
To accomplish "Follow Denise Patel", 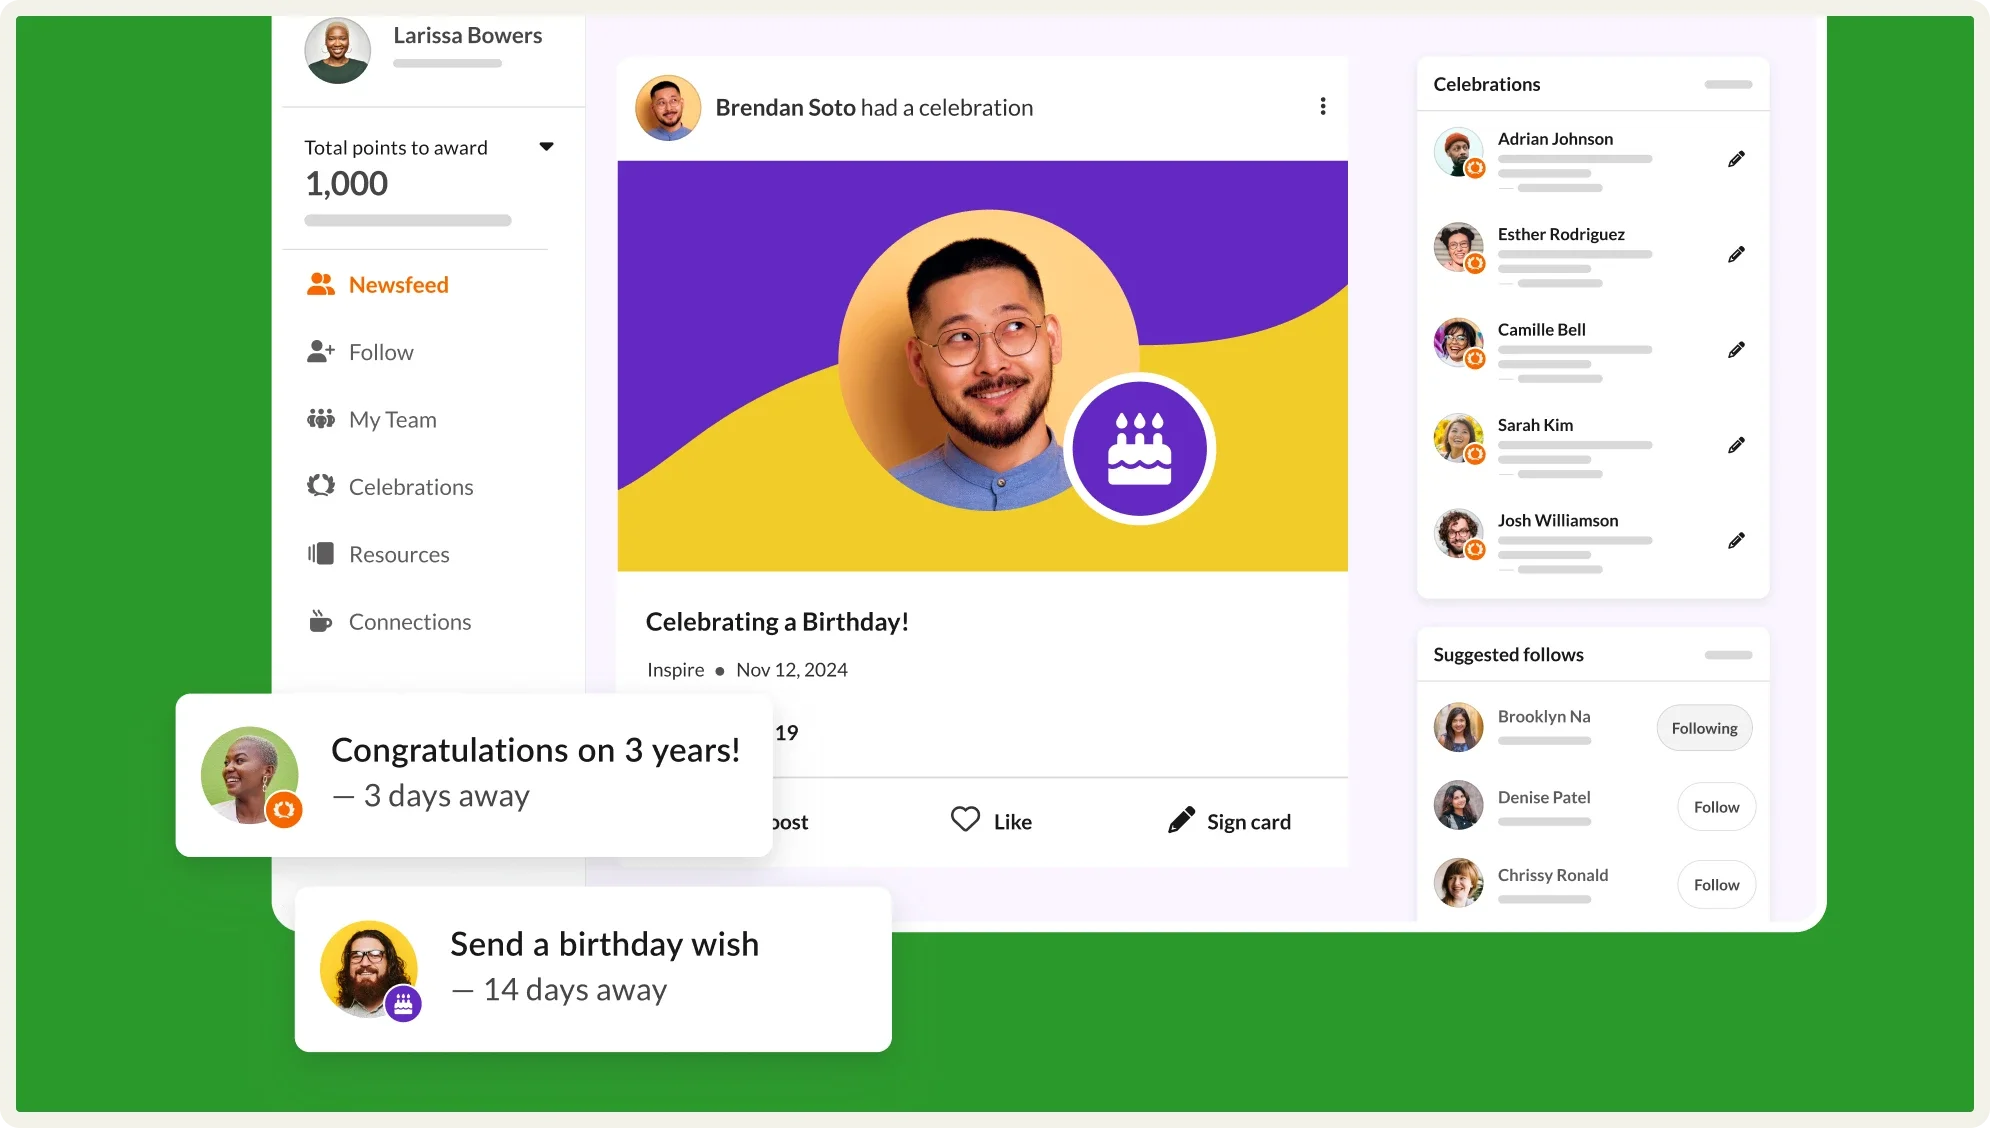I will click(1716, 807).
